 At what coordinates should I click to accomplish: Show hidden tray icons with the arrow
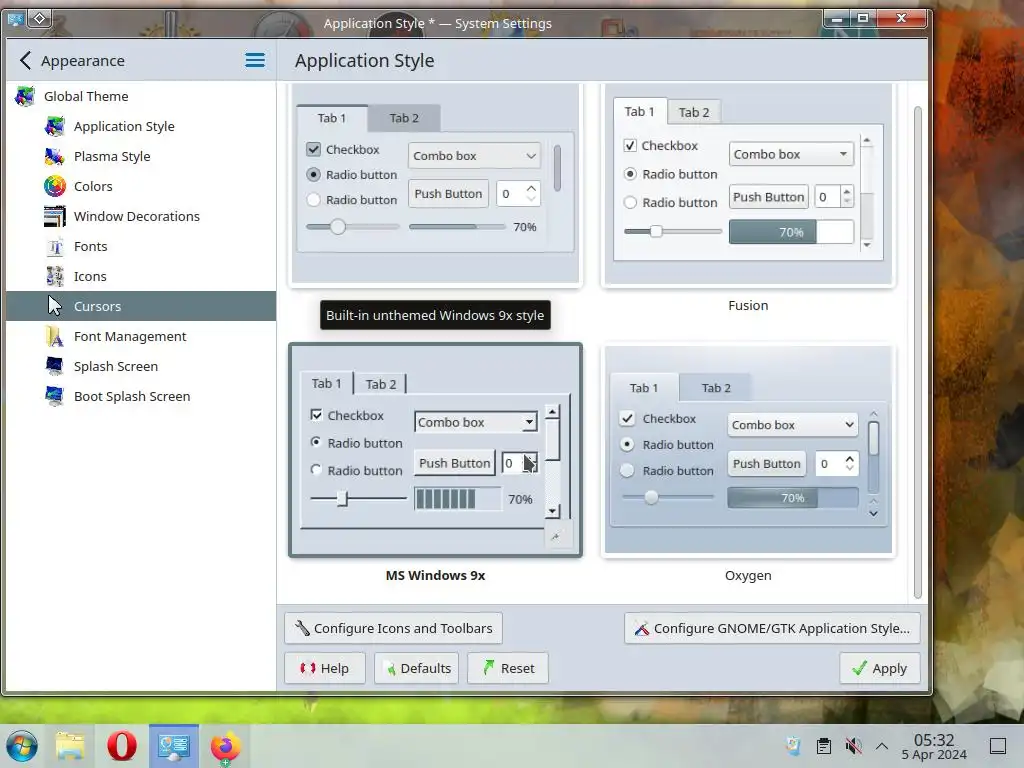882,746
